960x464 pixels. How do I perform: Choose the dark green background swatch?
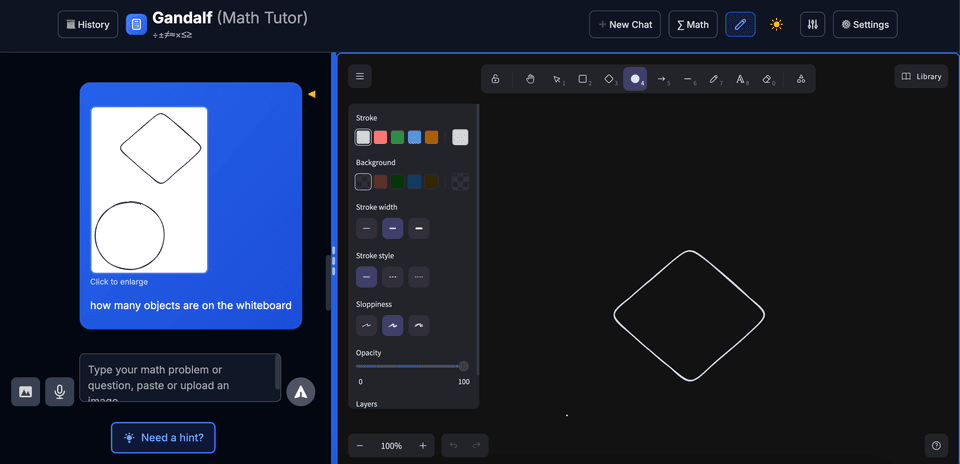tap(397, 182)
